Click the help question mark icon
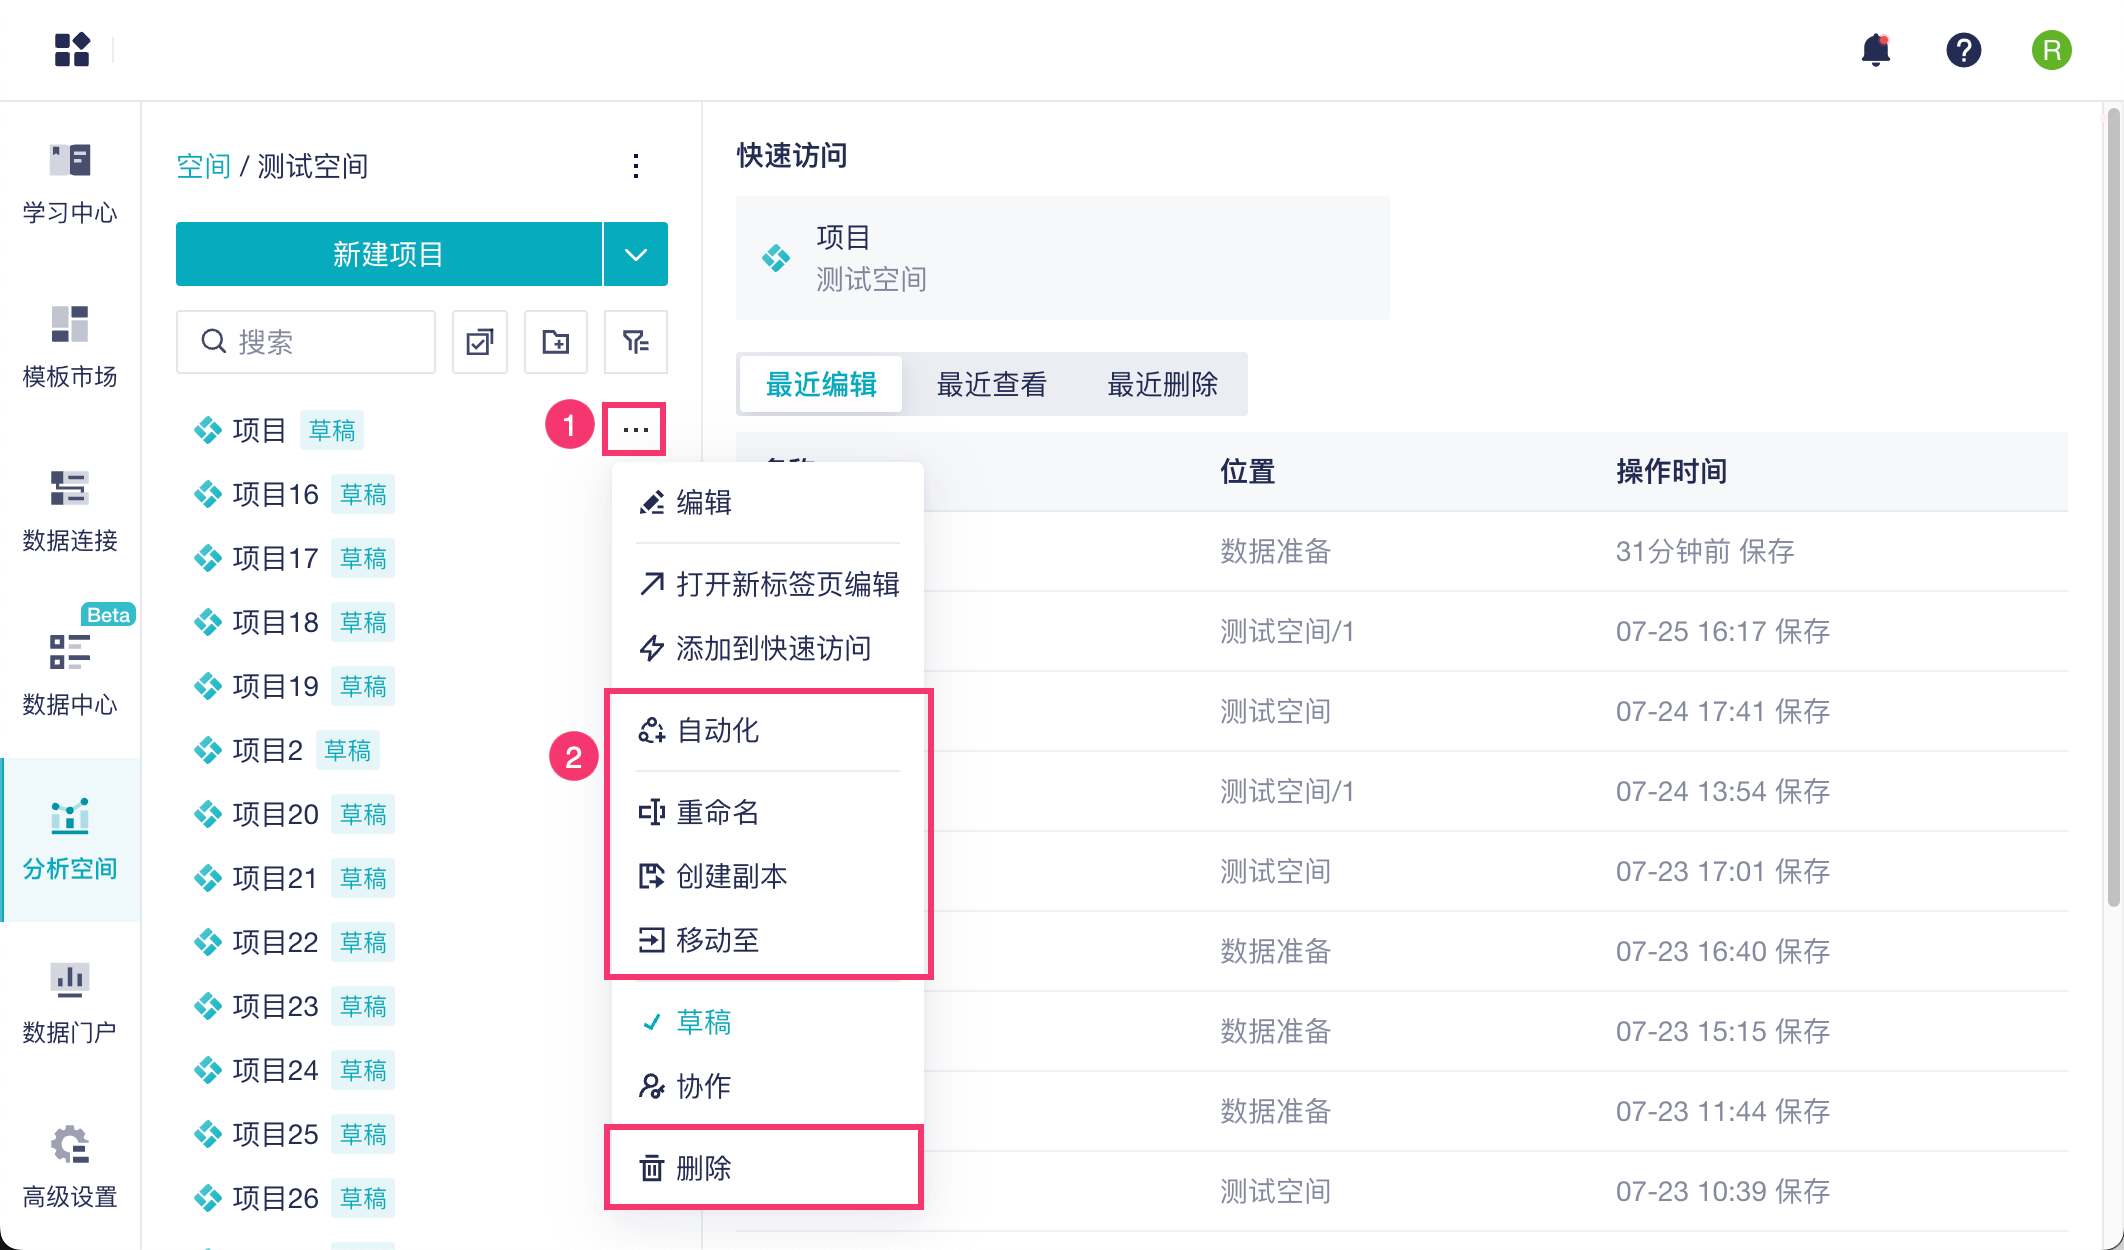Image resolution: width=2124 pixels, height=1250 pixels. pos(1963,50)
